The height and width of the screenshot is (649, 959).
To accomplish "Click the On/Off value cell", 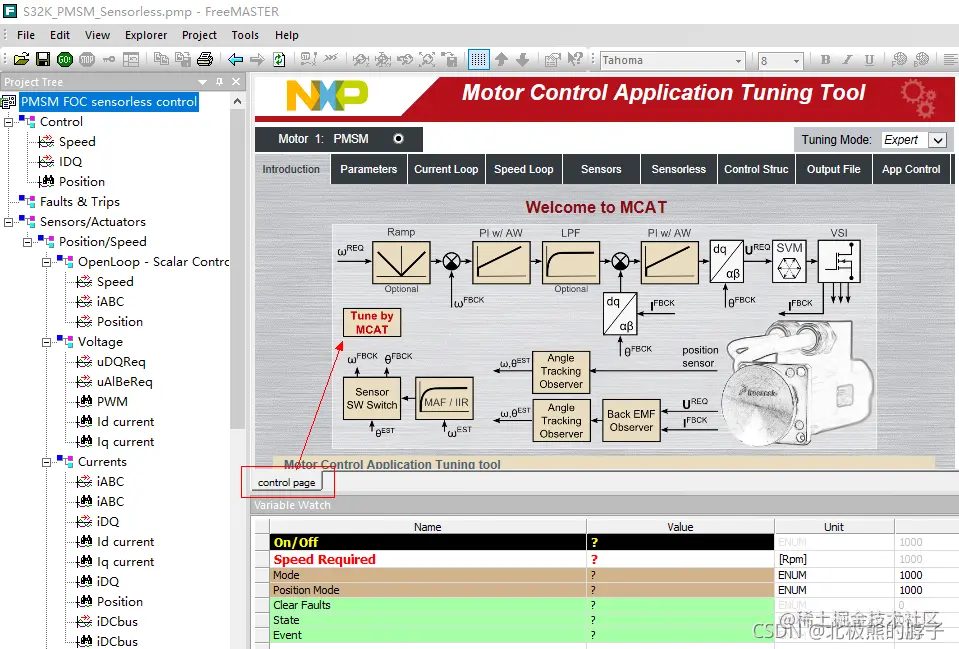I will point(680,542).
